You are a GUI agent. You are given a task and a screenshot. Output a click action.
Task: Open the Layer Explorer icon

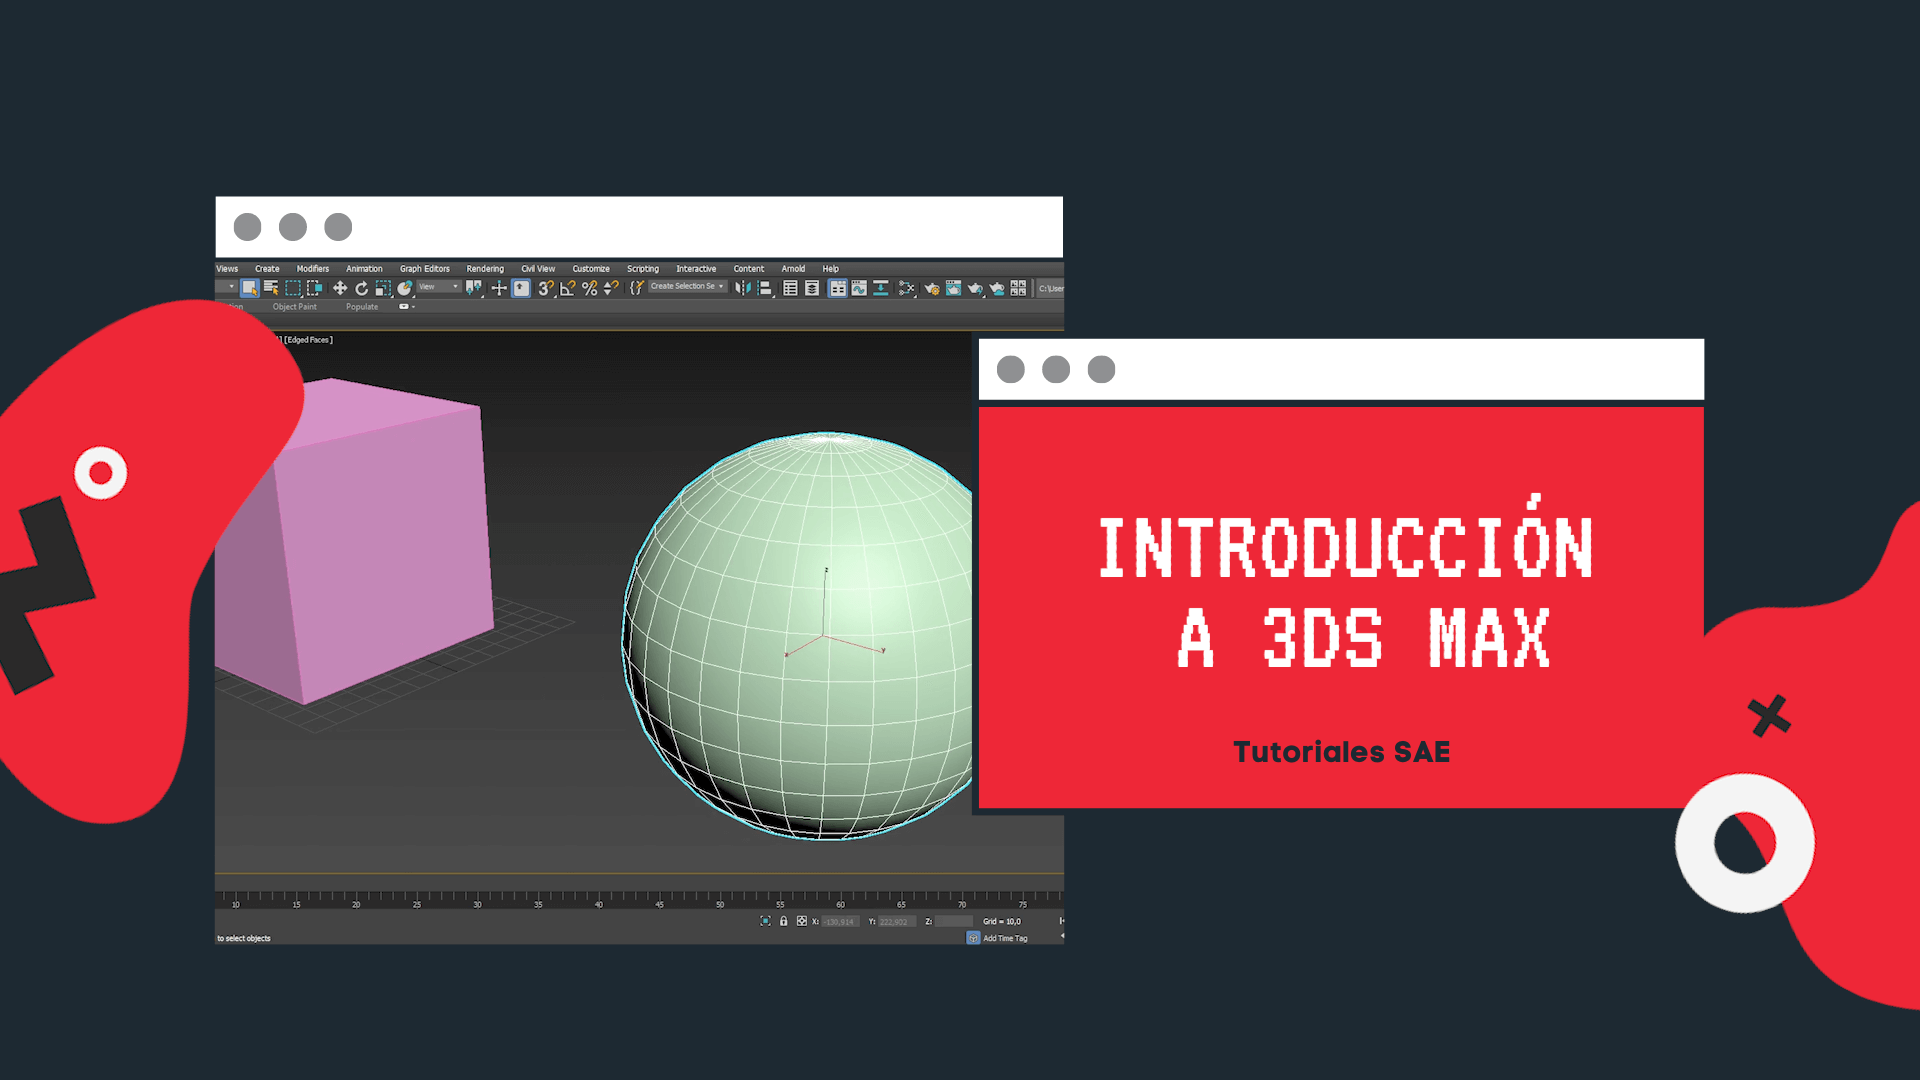[x=812, y=288]
